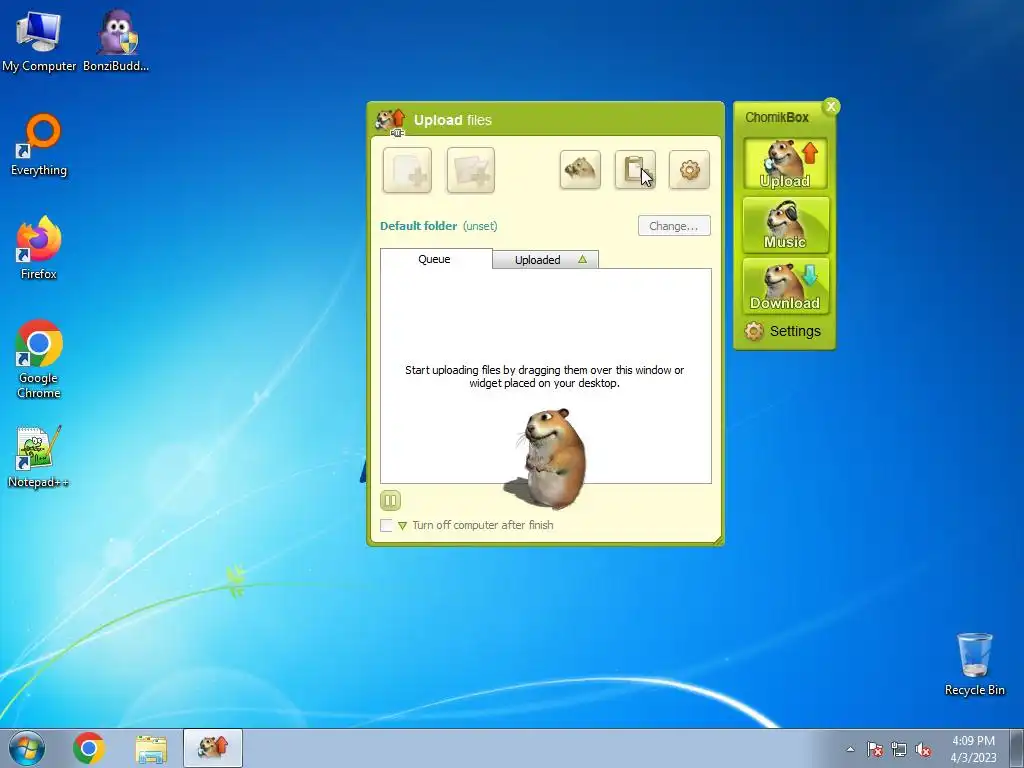Click the window resize grip corner

point(718,539)
